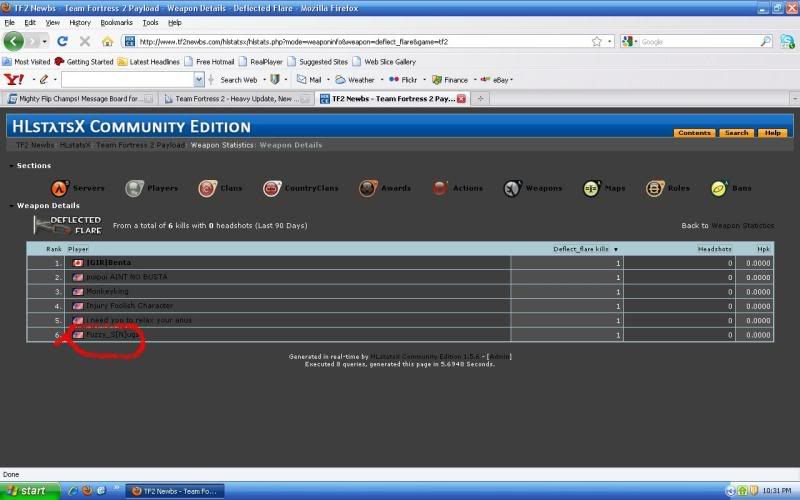Click the search magnifier icon in Google box
The height and width of the screenshot is (500, 800).
[x=766, y=41]
